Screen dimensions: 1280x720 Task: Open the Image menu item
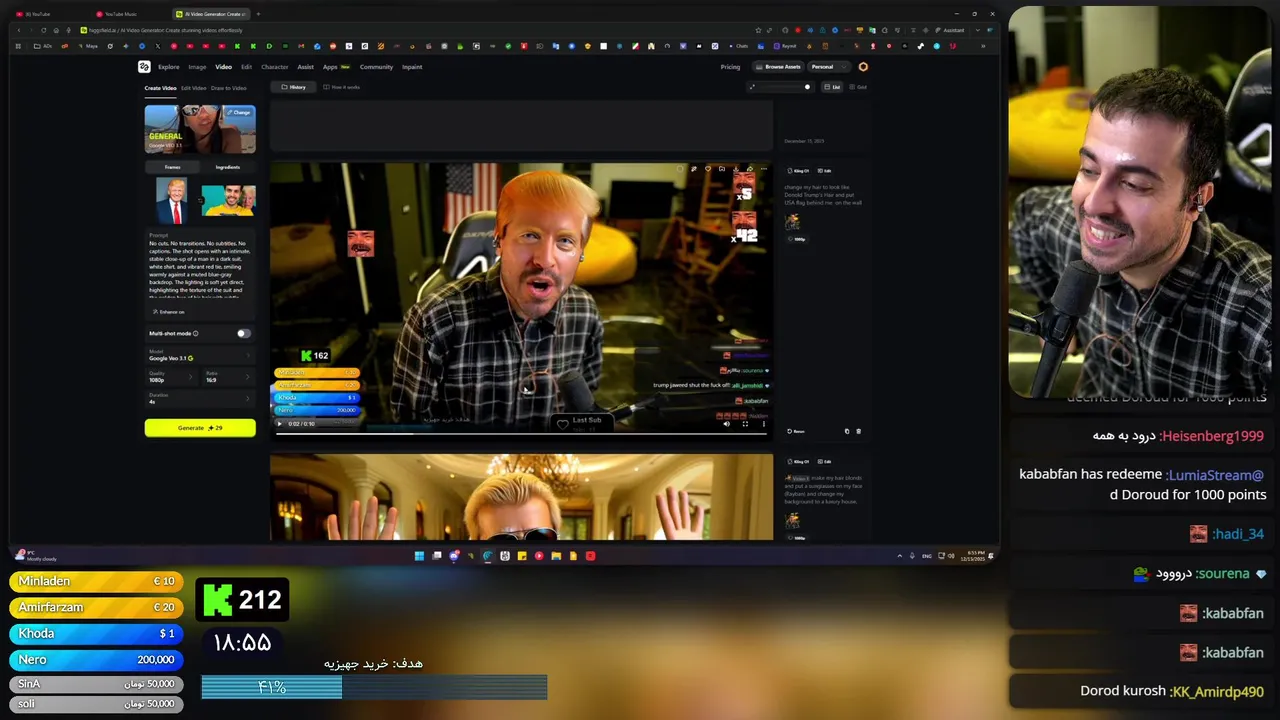click(197, 67)
